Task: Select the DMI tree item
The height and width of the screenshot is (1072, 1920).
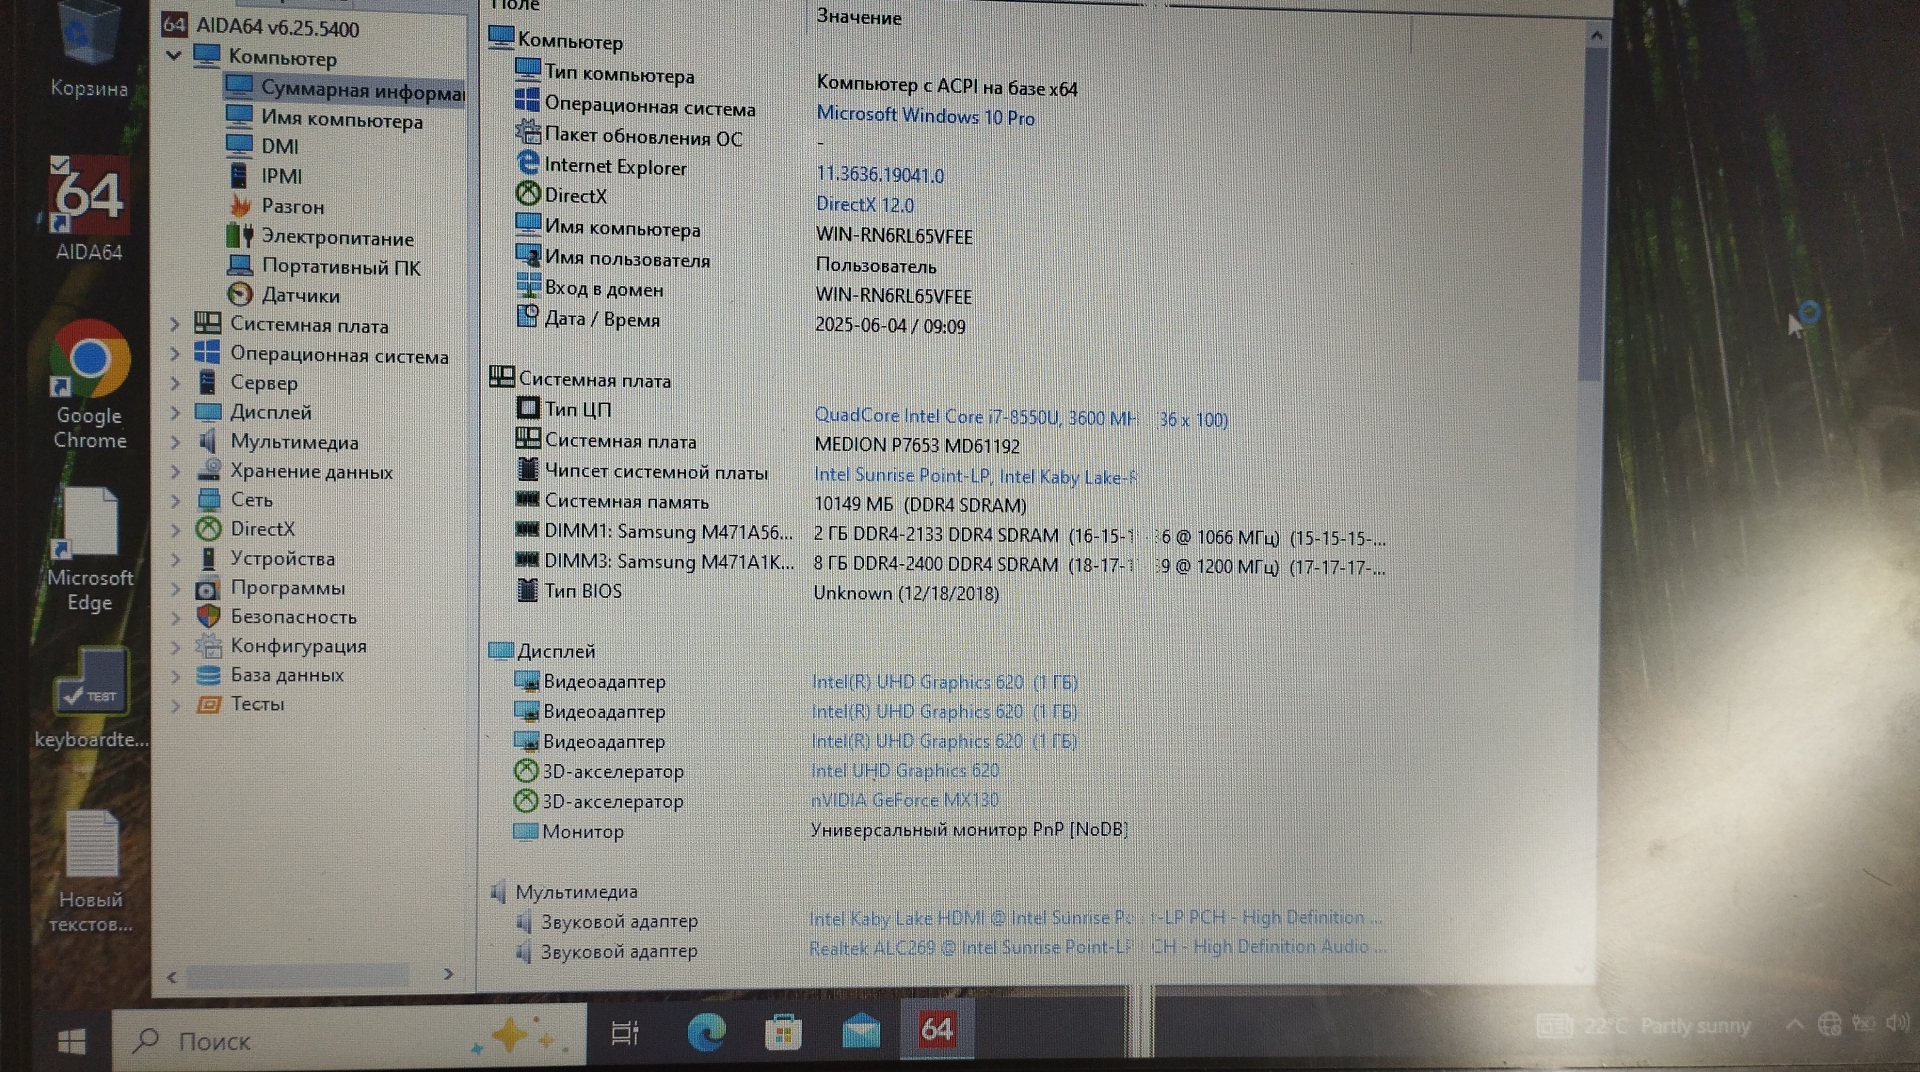Action: pyautogui.click(x=279, y=146)
